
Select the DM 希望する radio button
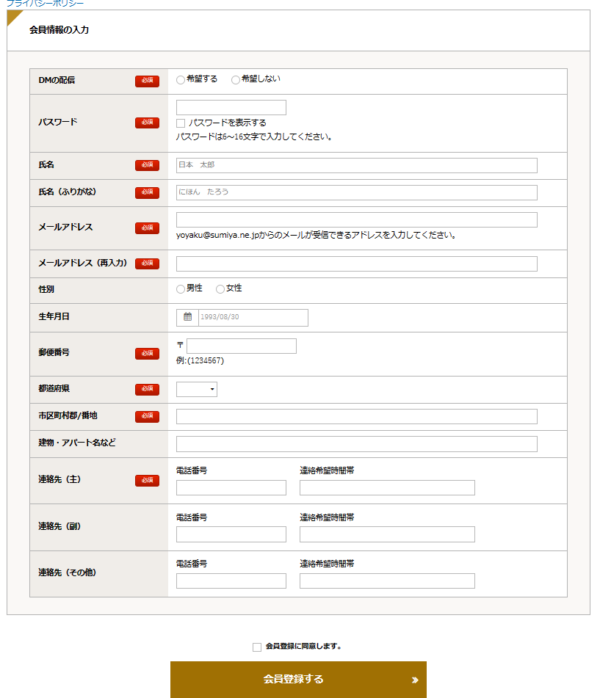(180, 80)
